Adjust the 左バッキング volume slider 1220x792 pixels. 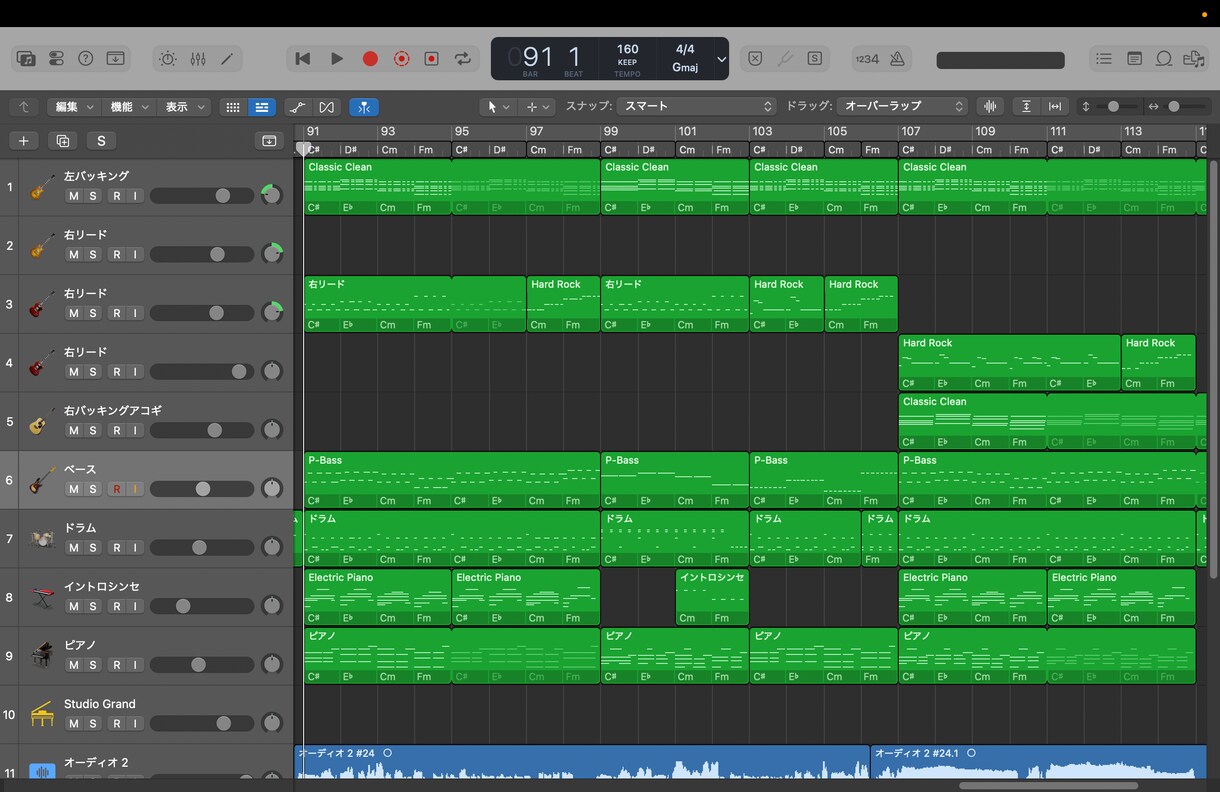(x=202, y=196)
